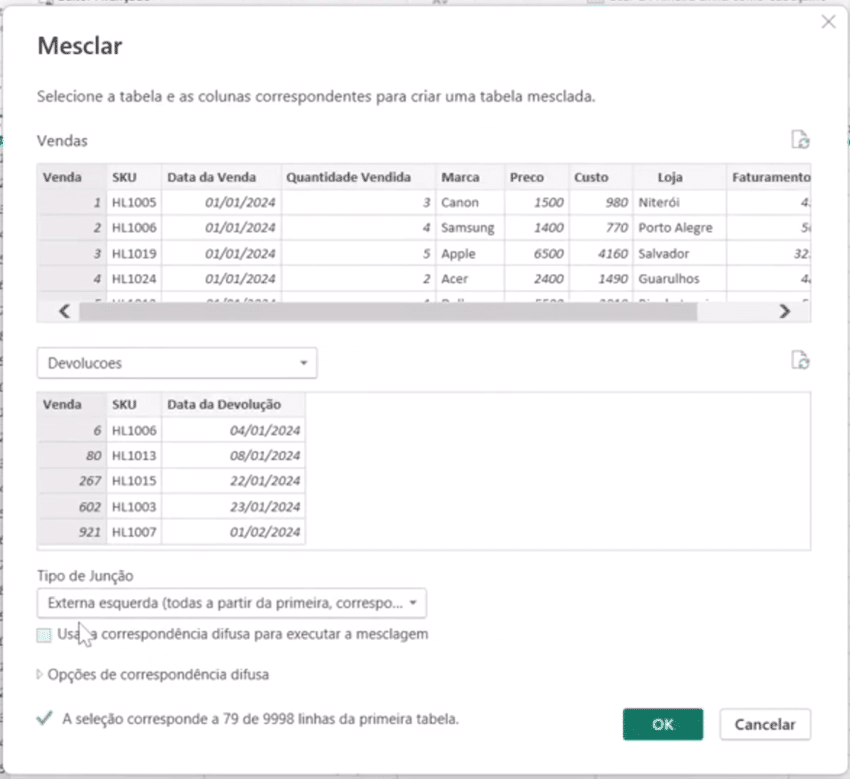
Task: Select the Preco column header
Action: tap(537, 177)
